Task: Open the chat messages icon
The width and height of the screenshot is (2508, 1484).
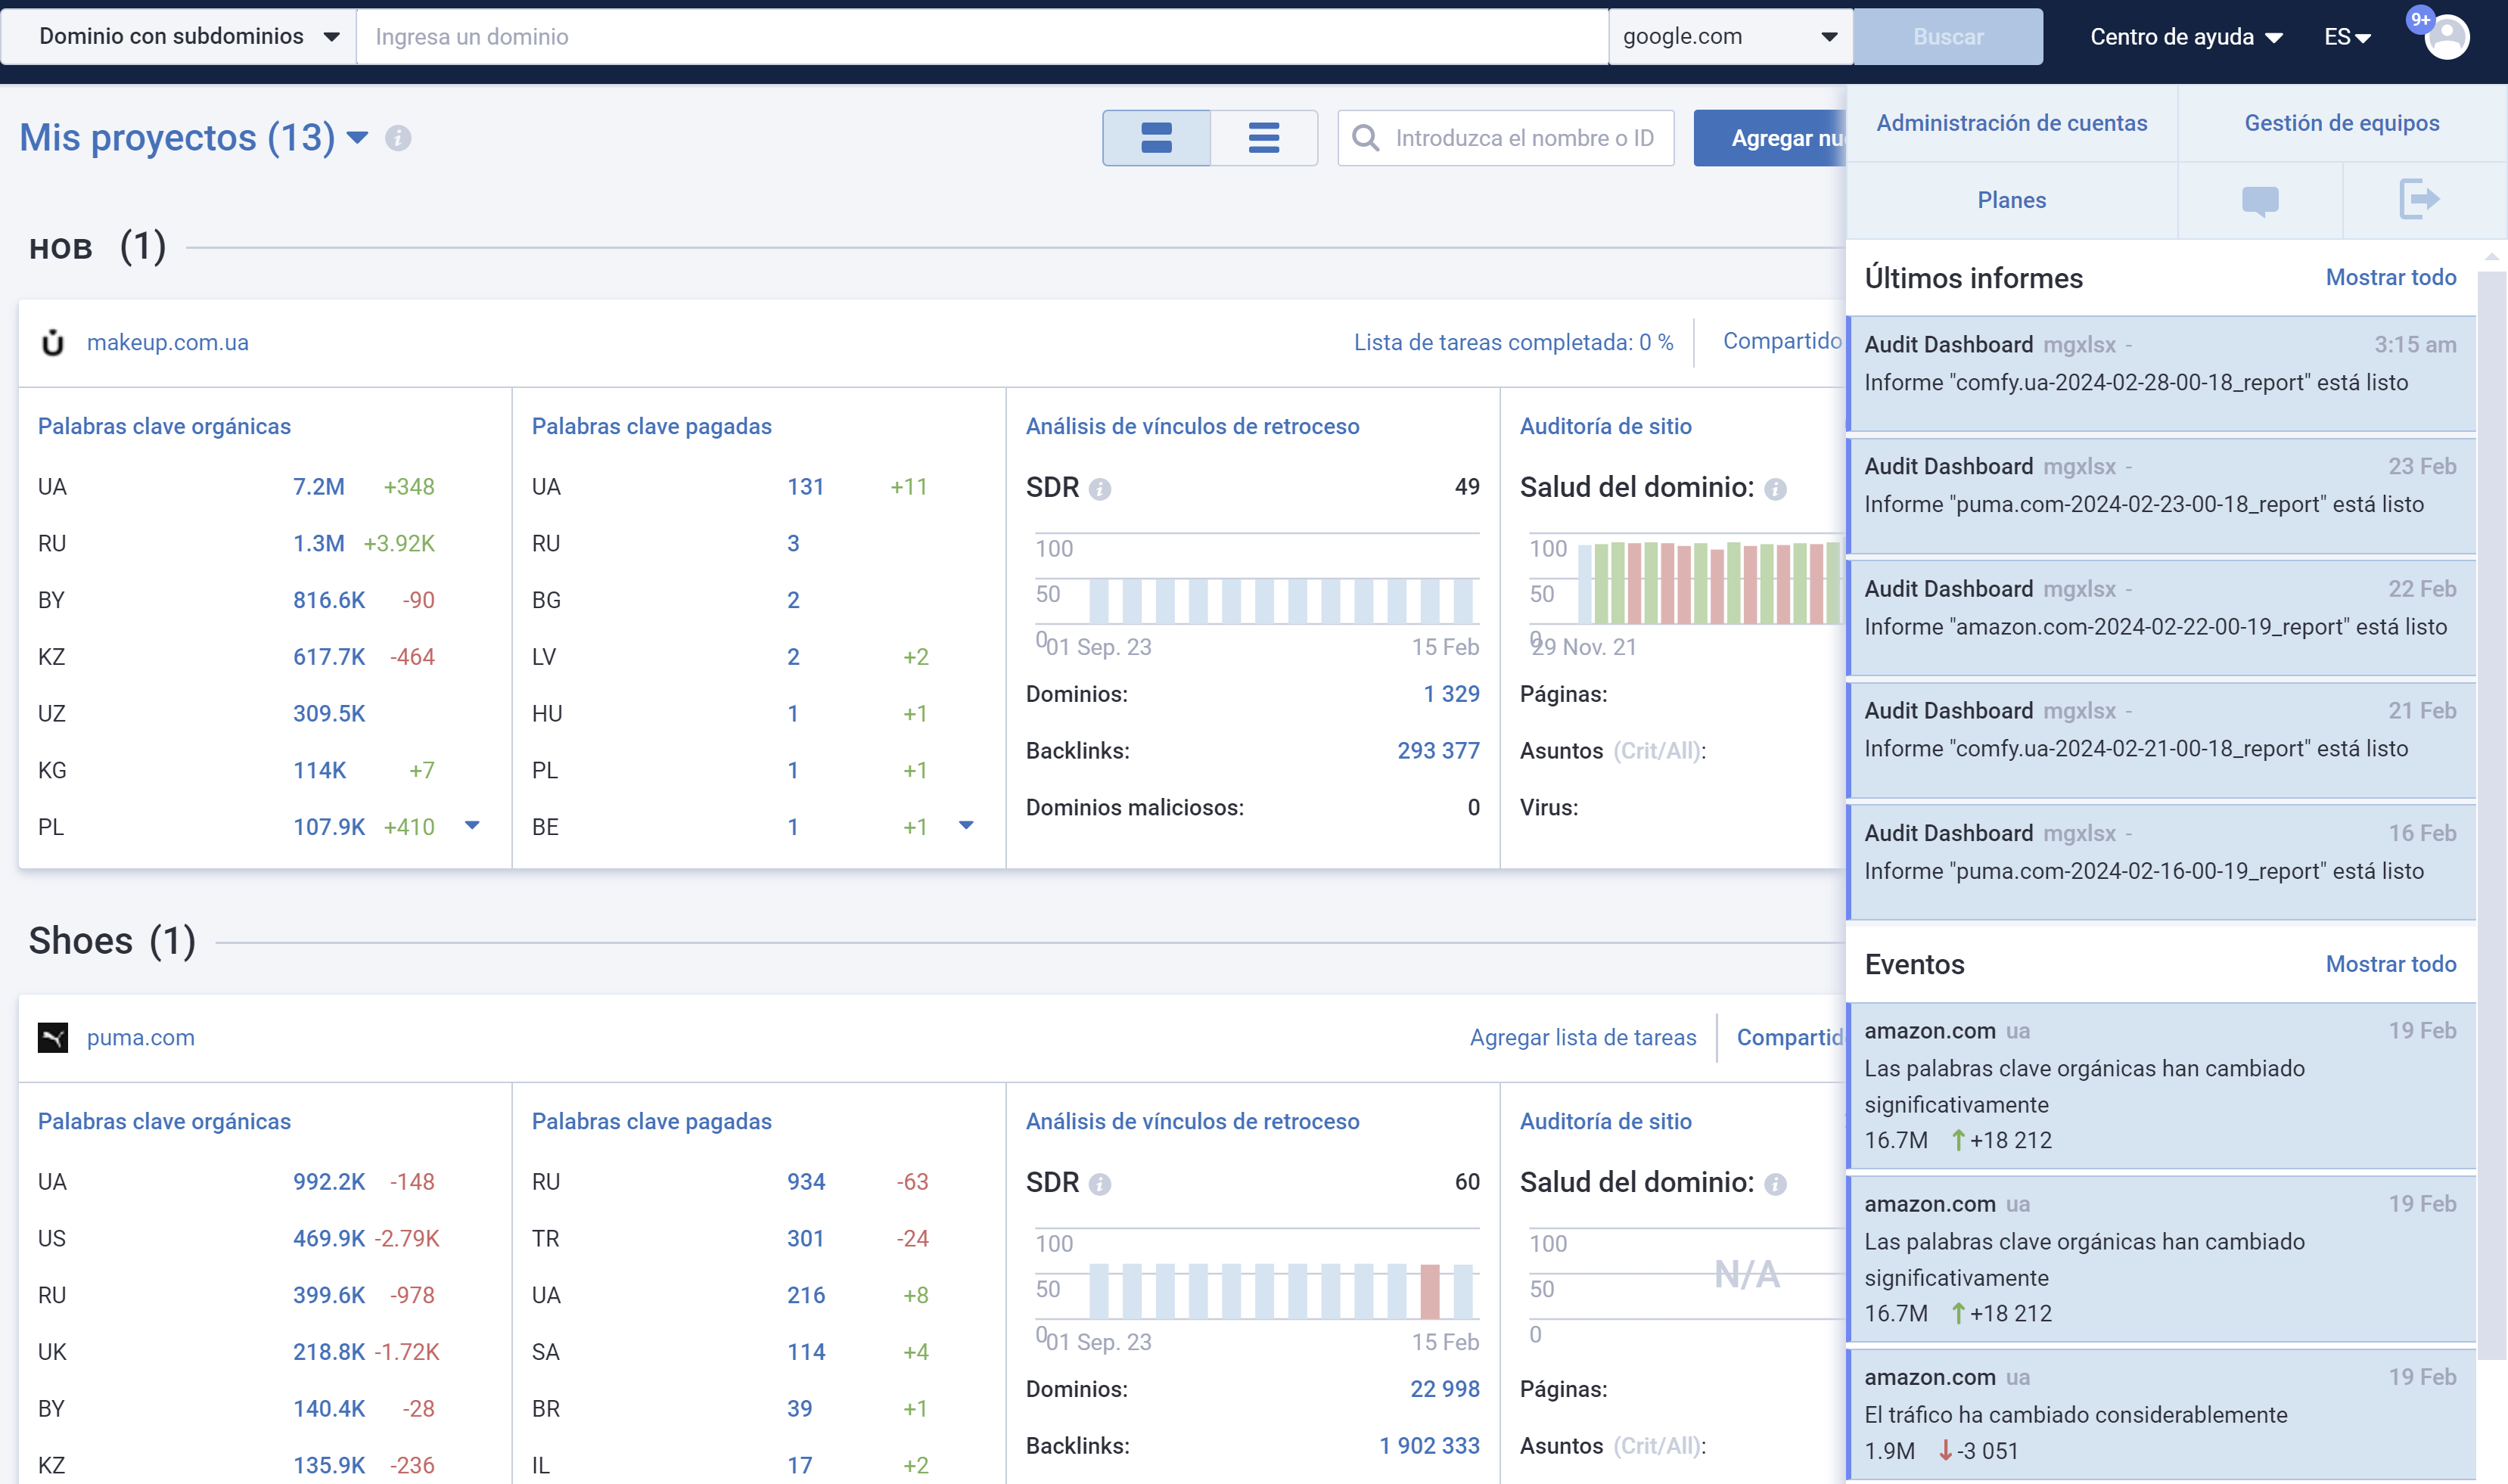Action: (x=2259, y=201)
